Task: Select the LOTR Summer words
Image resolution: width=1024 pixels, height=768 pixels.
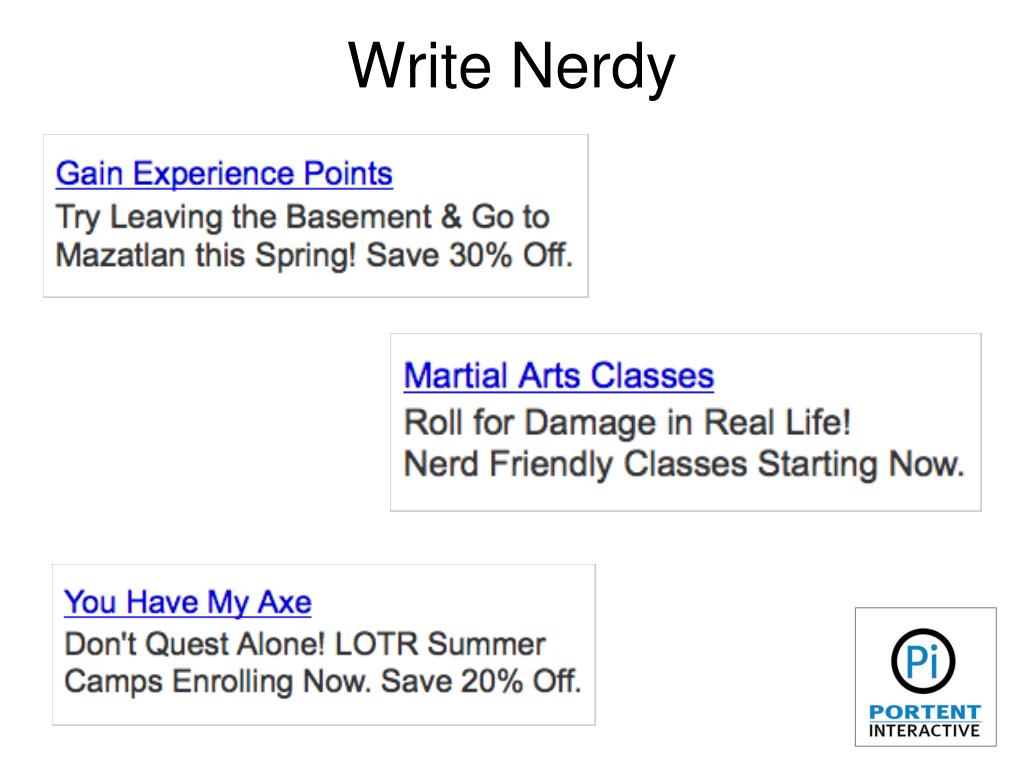Action: click(440, 645)
